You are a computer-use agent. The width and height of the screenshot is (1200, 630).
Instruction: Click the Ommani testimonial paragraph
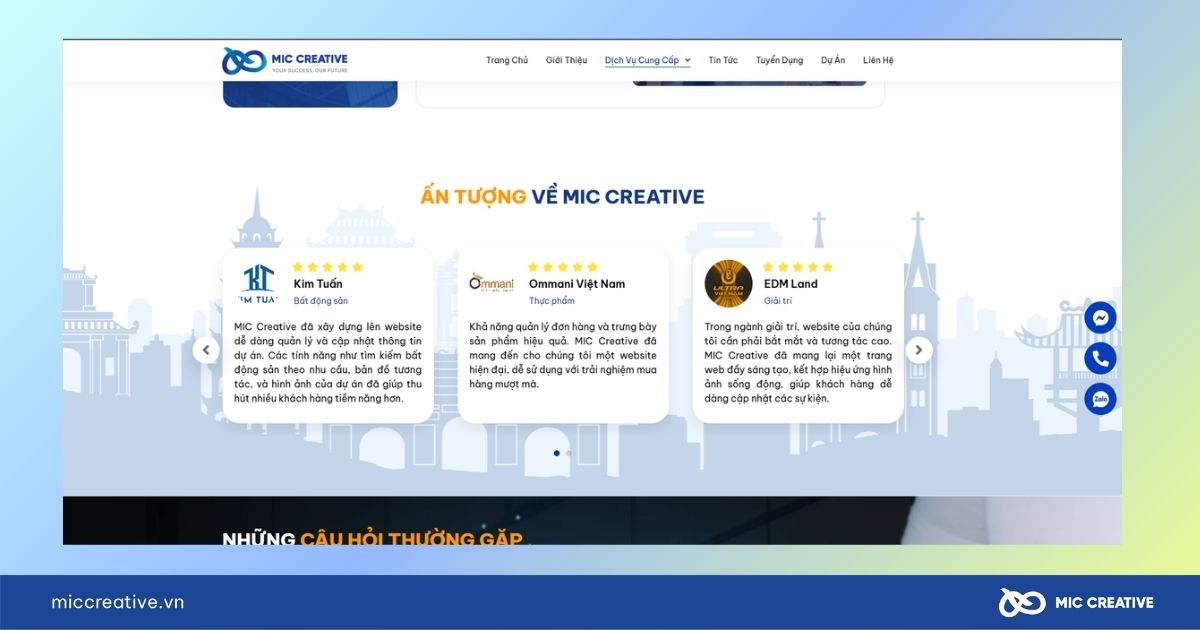pos(563,355)
